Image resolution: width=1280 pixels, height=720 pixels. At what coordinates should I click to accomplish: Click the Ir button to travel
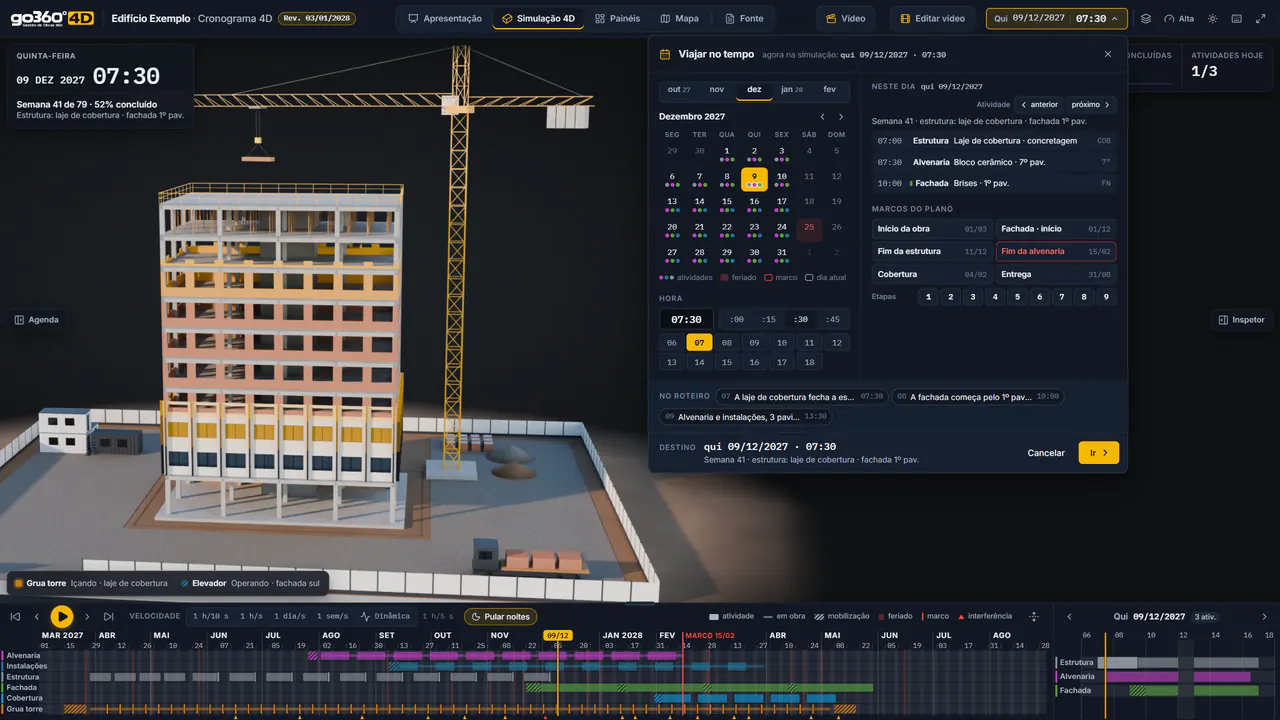pyautogui.click(x=1098, y=453)
